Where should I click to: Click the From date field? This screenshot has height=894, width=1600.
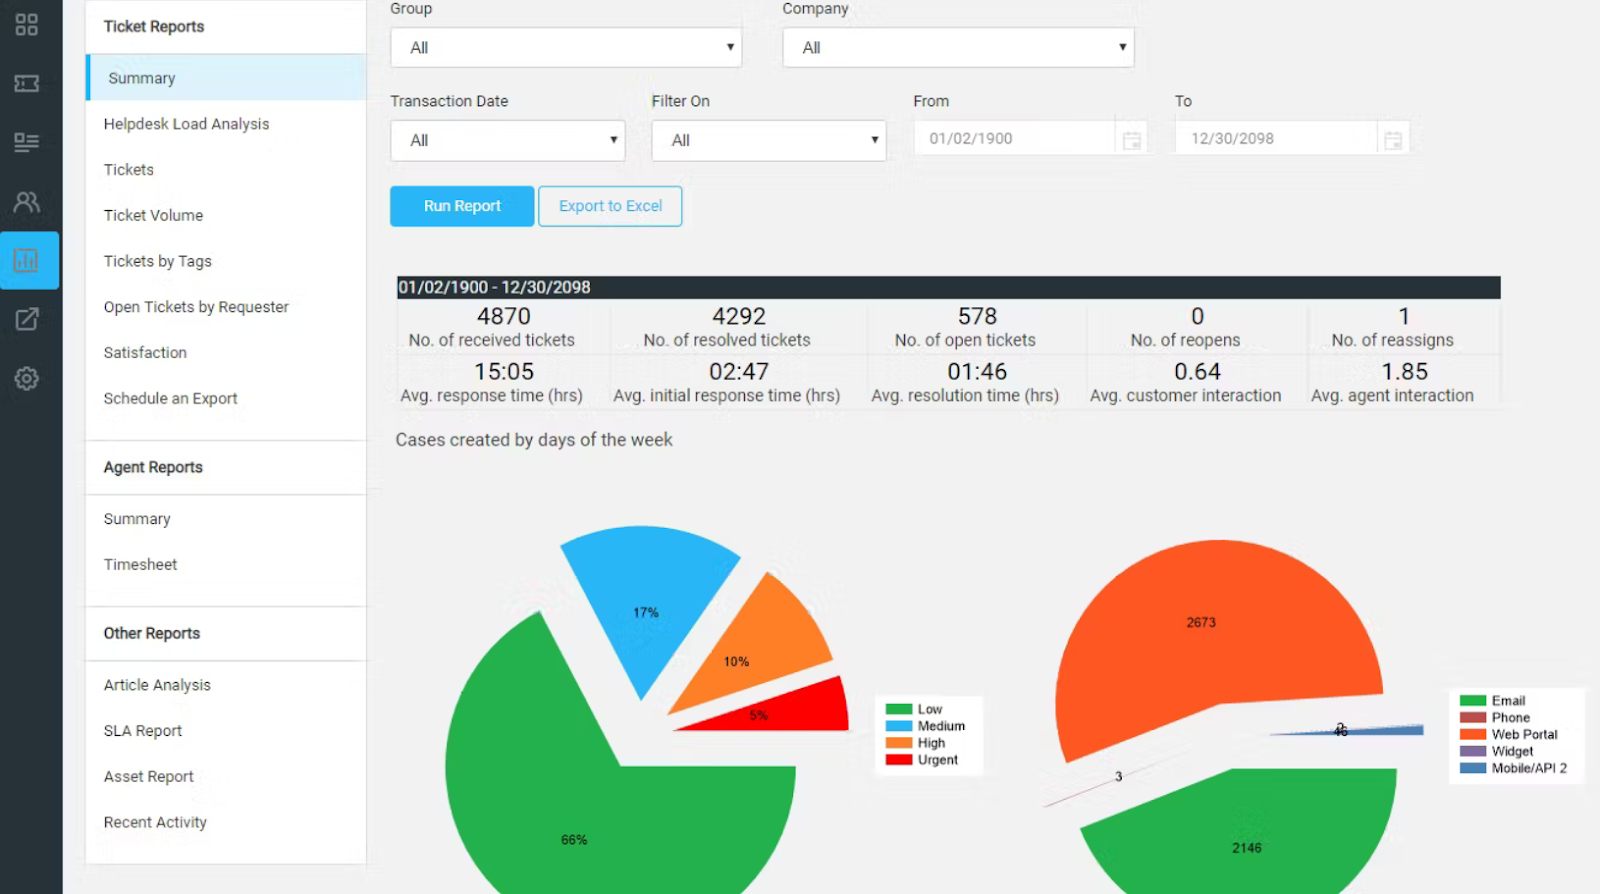click(1014, 139)
